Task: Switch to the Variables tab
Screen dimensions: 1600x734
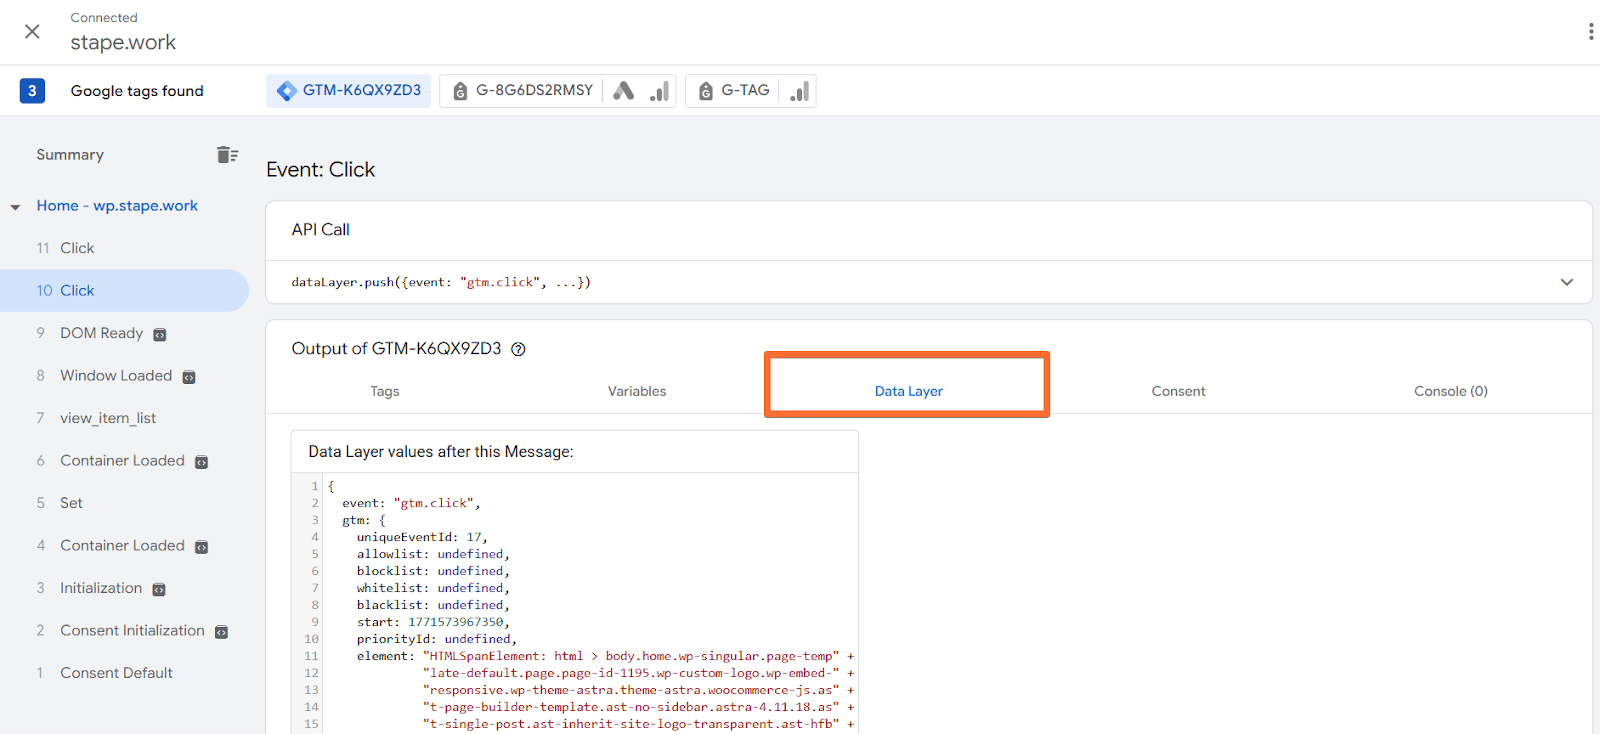Action: 637,391
